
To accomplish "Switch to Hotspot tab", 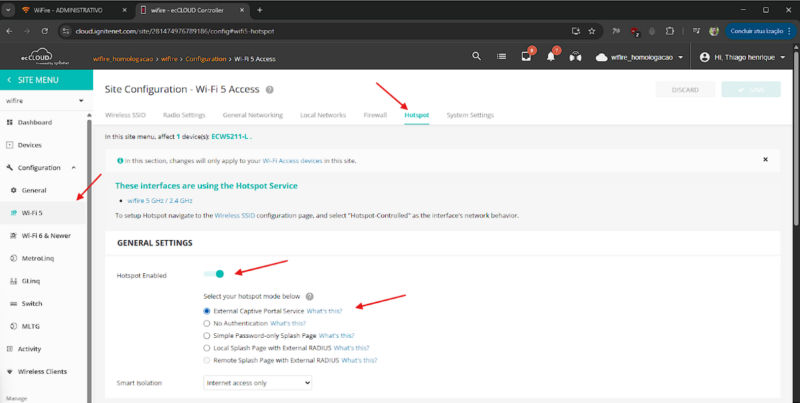I will (417, 115).
